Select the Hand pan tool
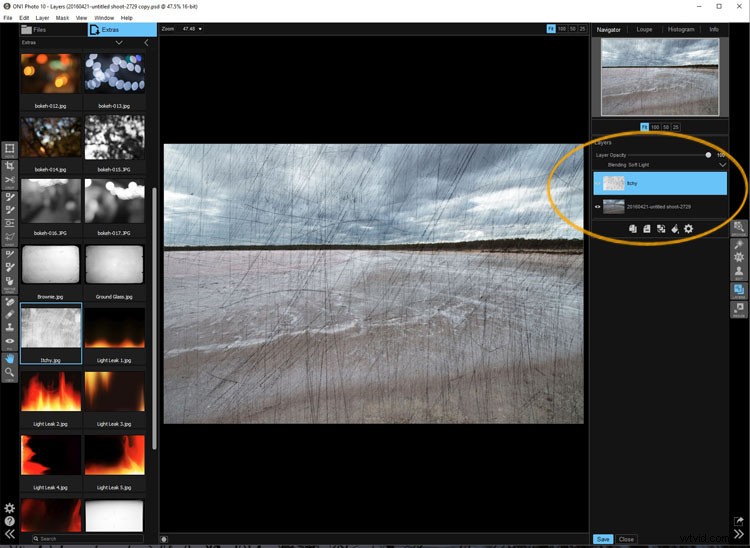Screen dimensions: 750x548 pos(9,359)
